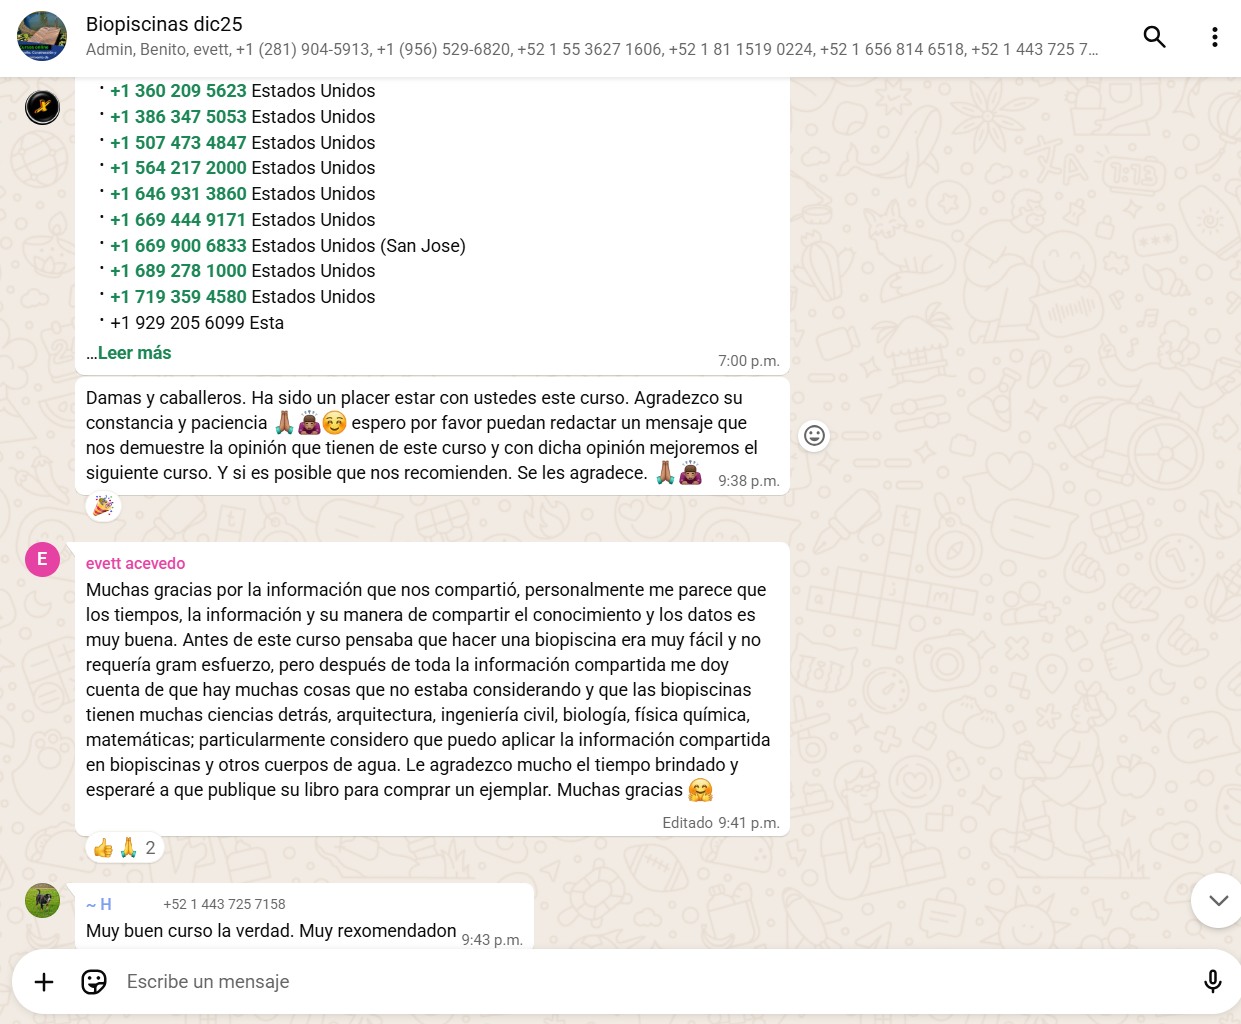Click phone number +1 669 900 6833
Viewport: 1241px width, 1024px height.
(178, 246)
